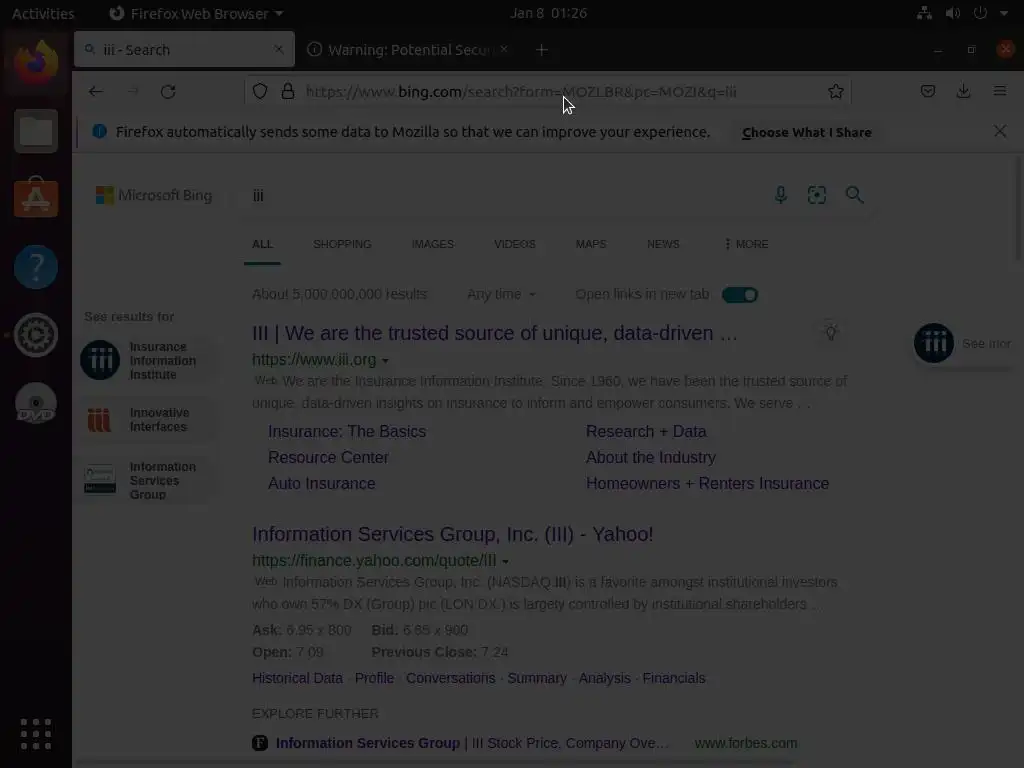
Task: Open 'Information Services Group, Inc. (III) - Yahoo!' result
Action: [453, 534]
